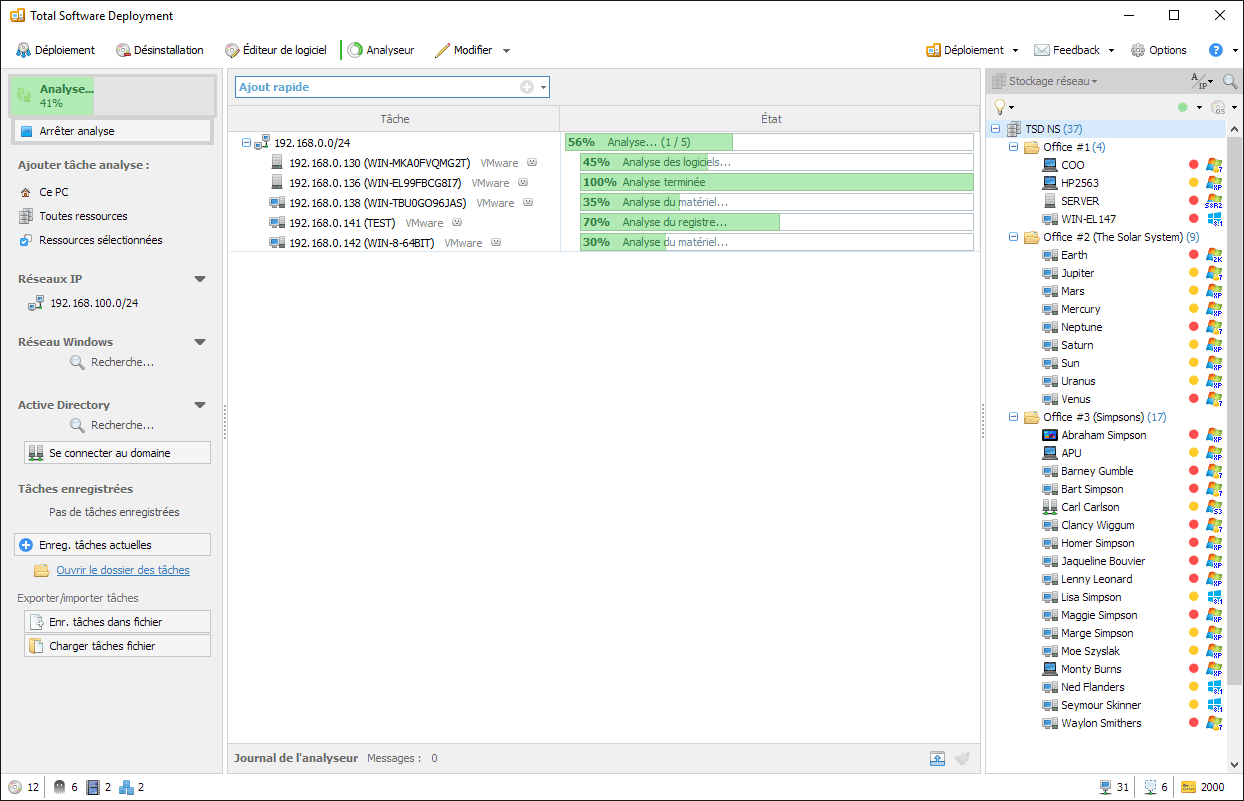Click the 192.168.0.141 progress bar

pos(776,222)
